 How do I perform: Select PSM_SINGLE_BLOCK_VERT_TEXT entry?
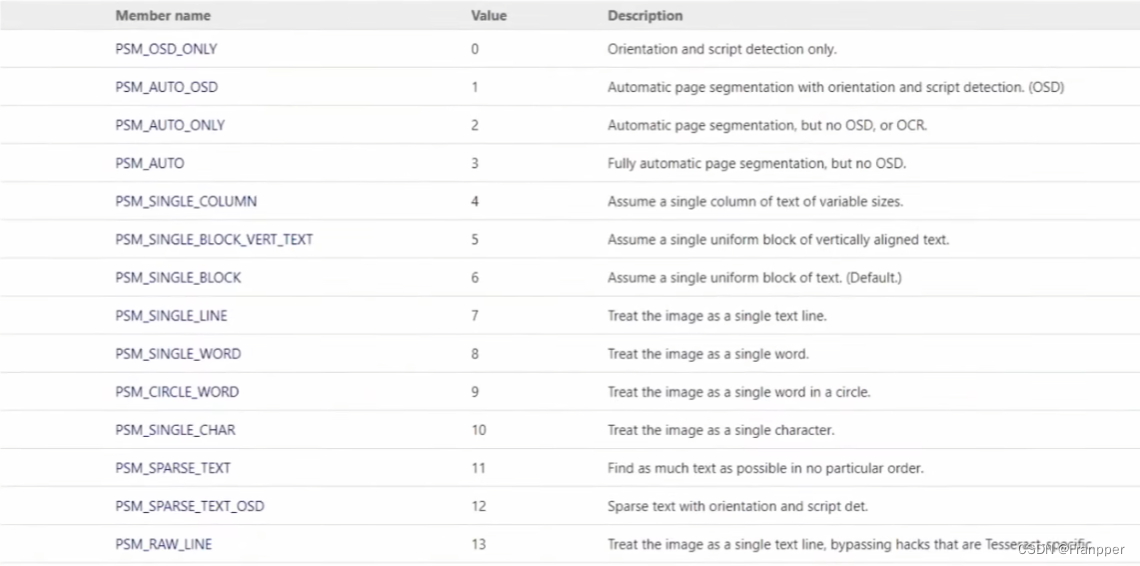214,239
